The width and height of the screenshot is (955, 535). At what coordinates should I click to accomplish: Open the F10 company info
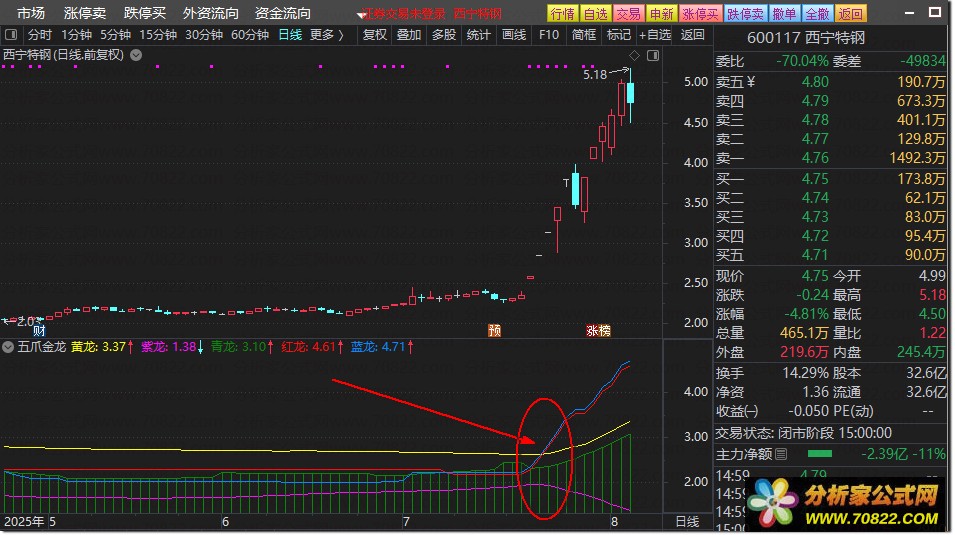pos(549,35)
